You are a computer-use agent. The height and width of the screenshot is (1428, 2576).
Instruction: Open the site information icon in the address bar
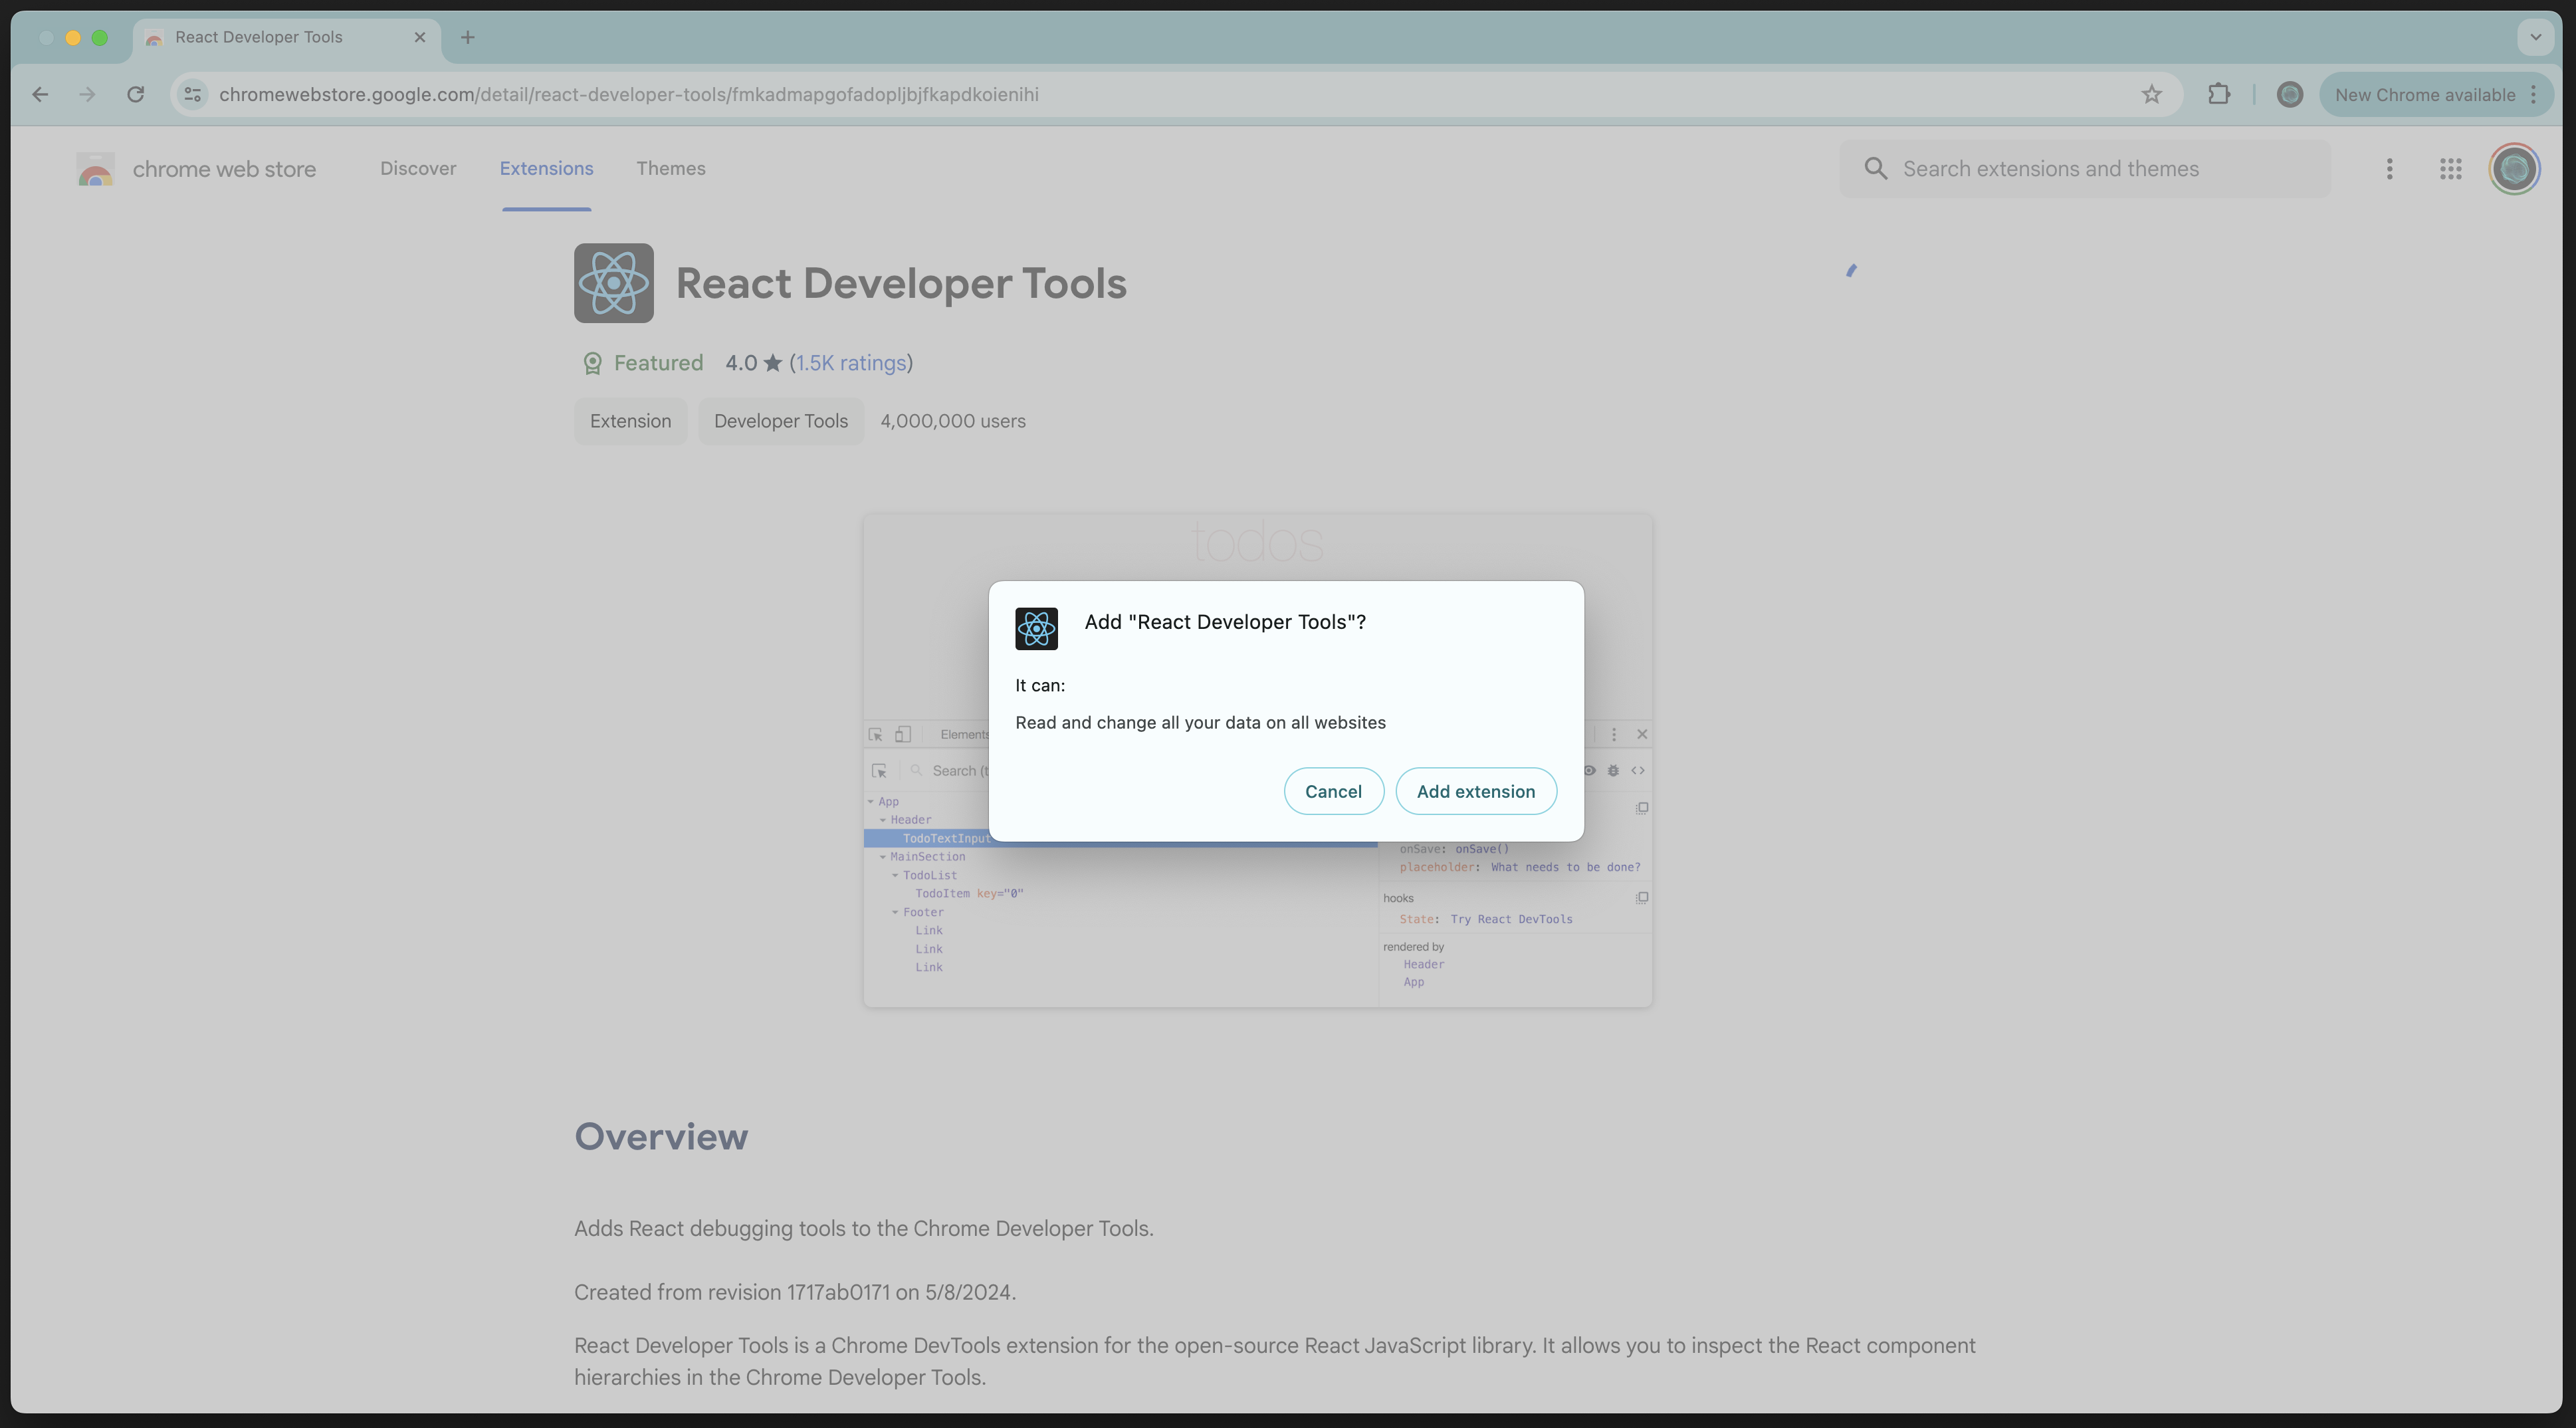pos(193,94)
